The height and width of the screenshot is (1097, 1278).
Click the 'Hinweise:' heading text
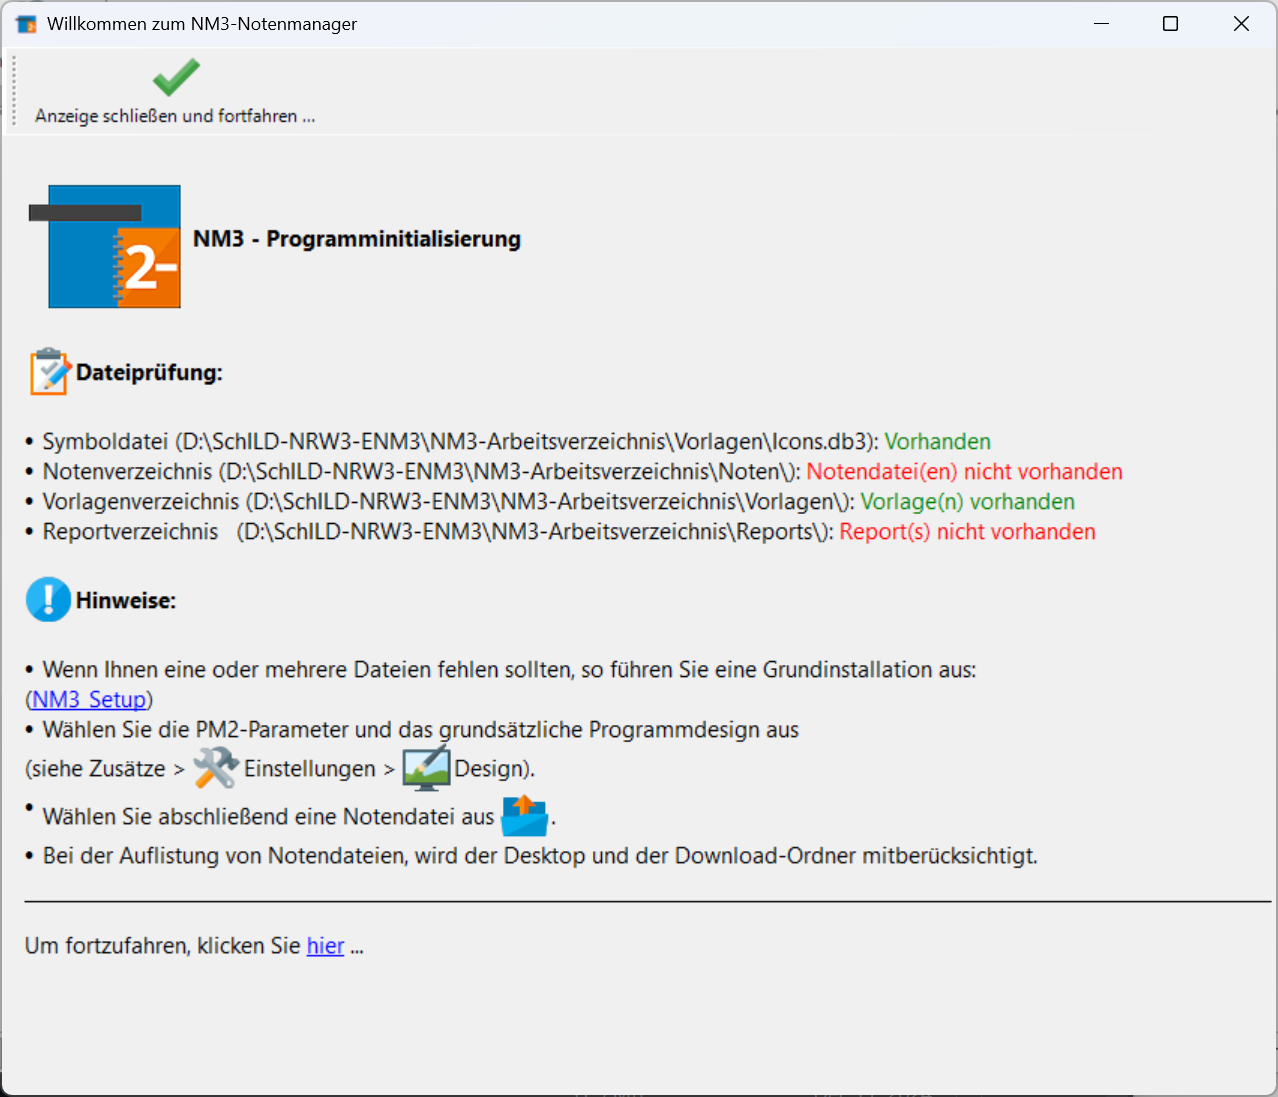click(x=126, y=601)
